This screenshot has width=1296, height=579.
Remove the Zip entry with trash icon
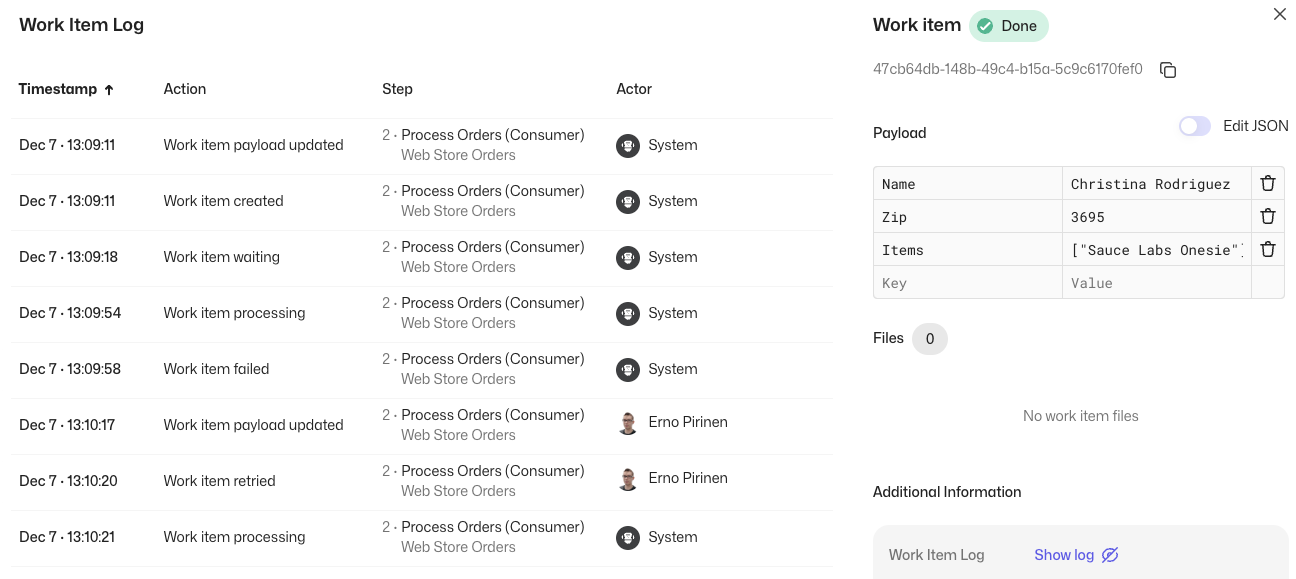click(x=1267, y=216)
